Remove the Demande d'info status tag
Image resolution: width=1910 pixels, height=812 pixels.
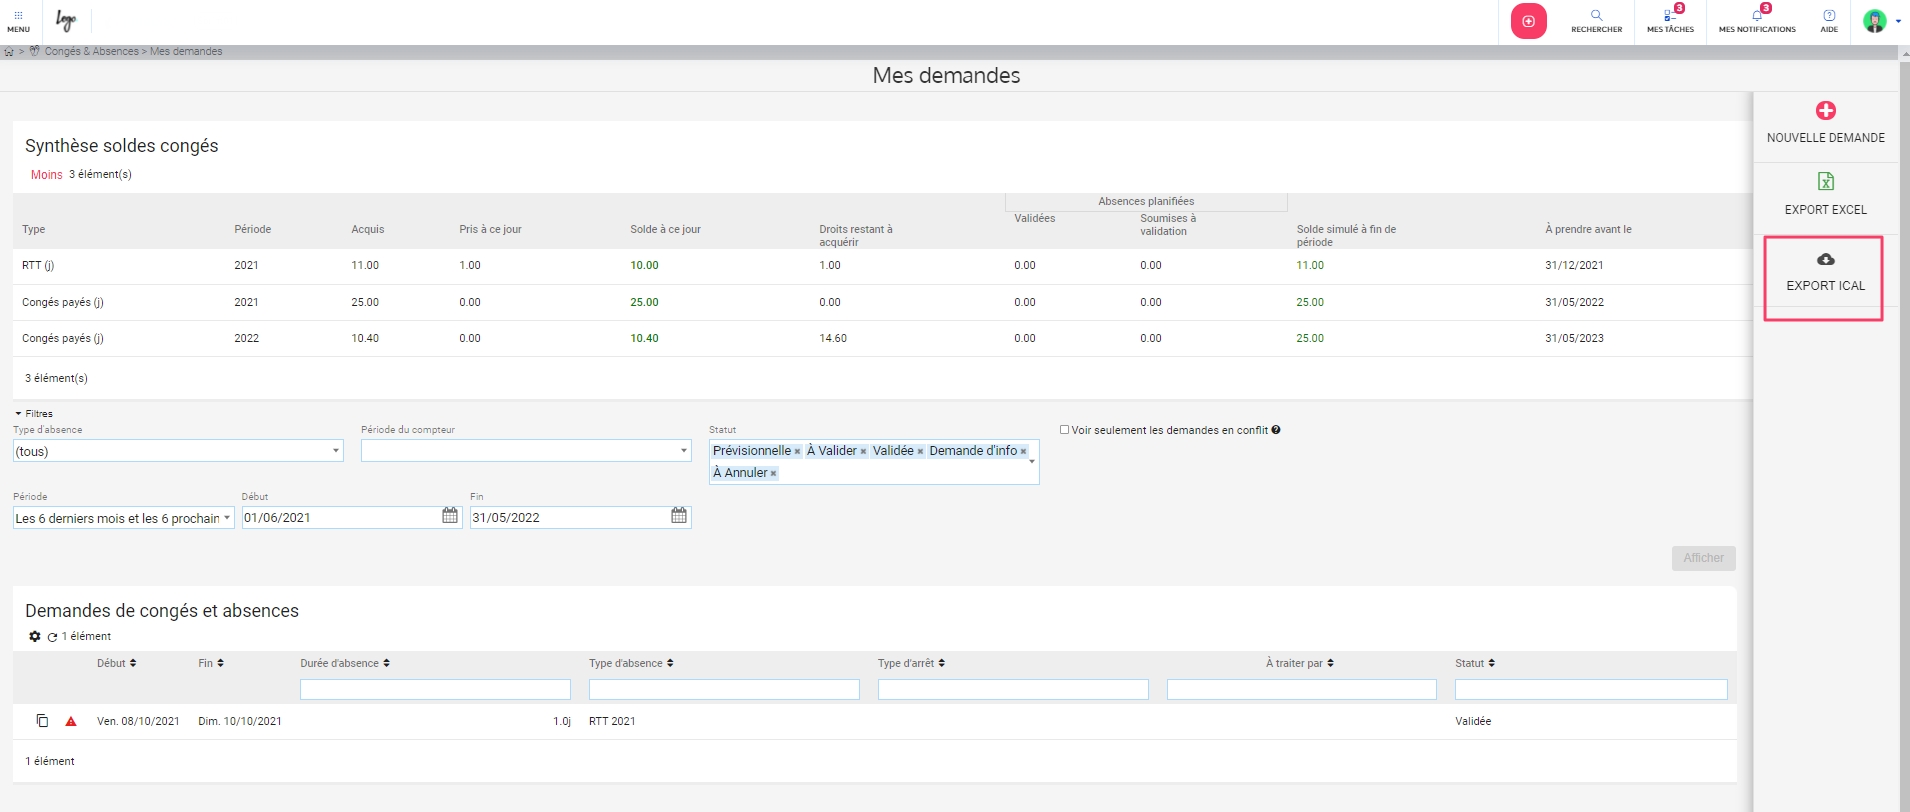point(1023,452)
